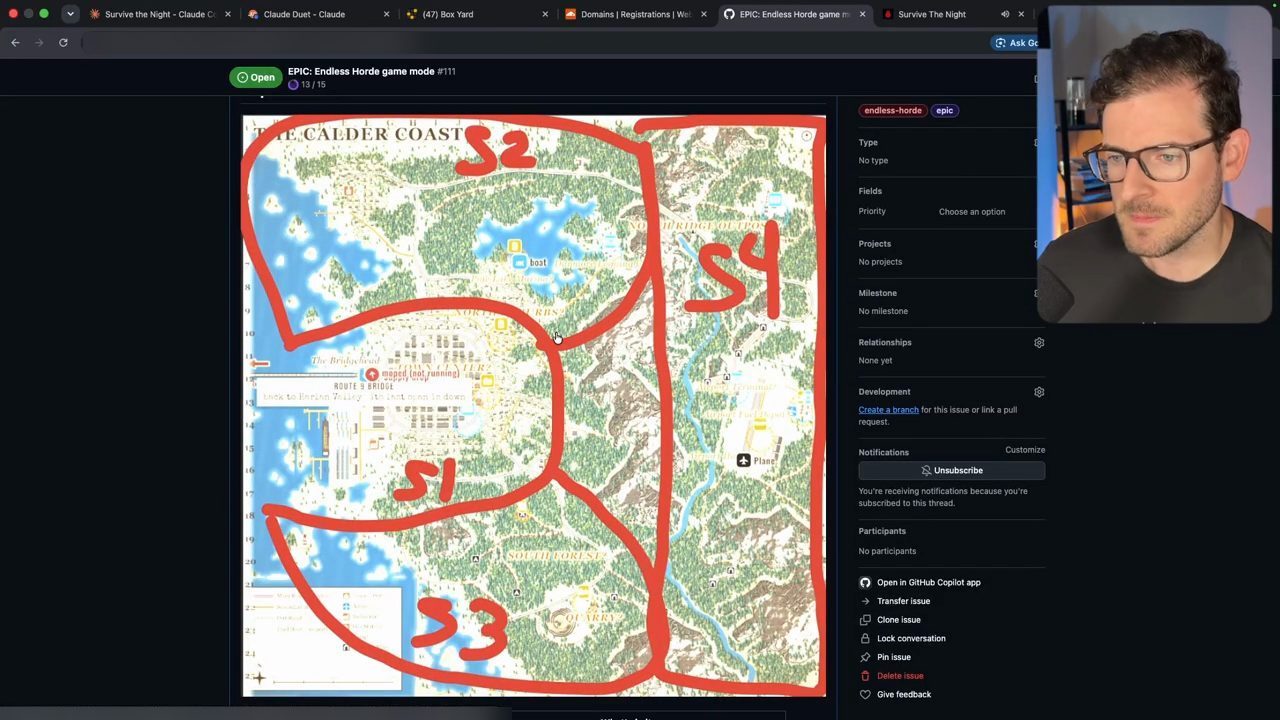Click the Plane marker icon on map
The image size is (1280, 720).
[x=743, y=460]
